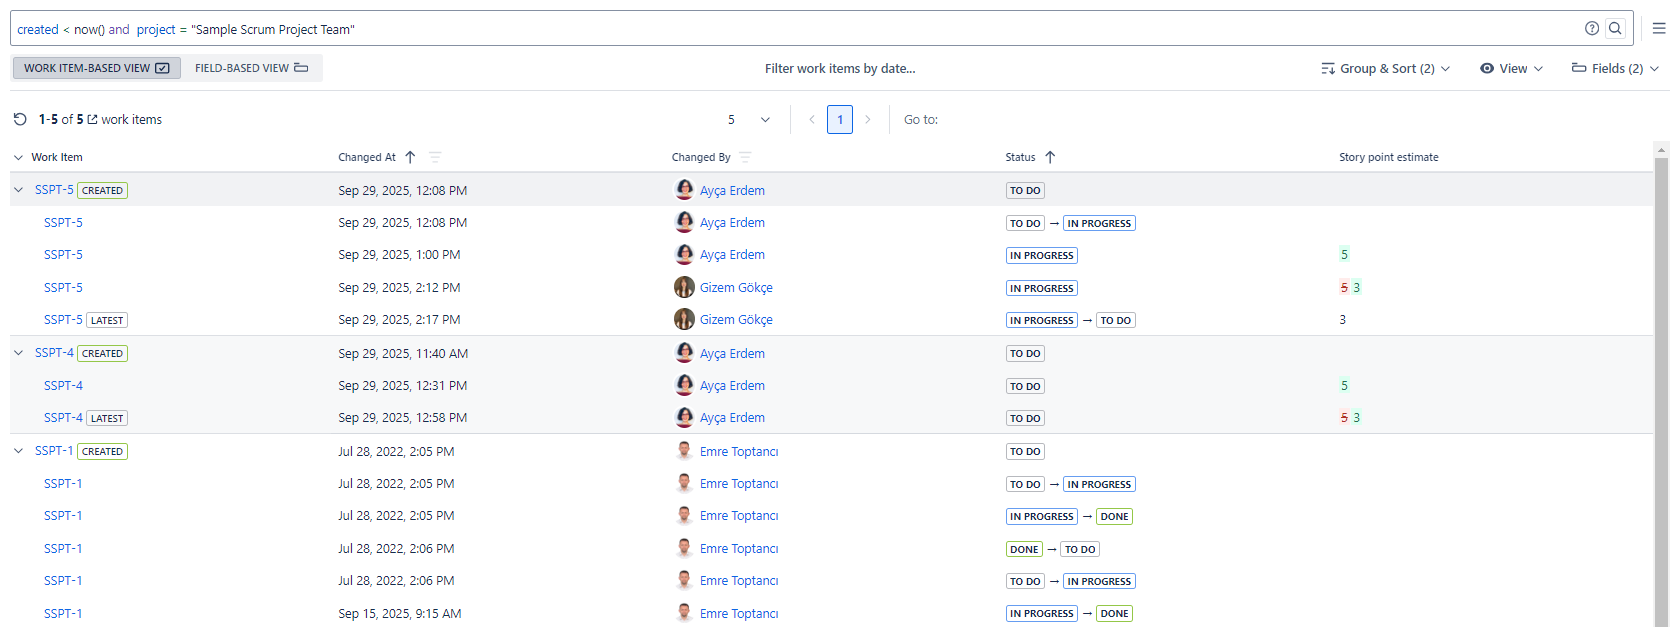Screen dimensions: 1670x627
Task: Open the Fields (2) menu
Action: tap(1615, 68)
